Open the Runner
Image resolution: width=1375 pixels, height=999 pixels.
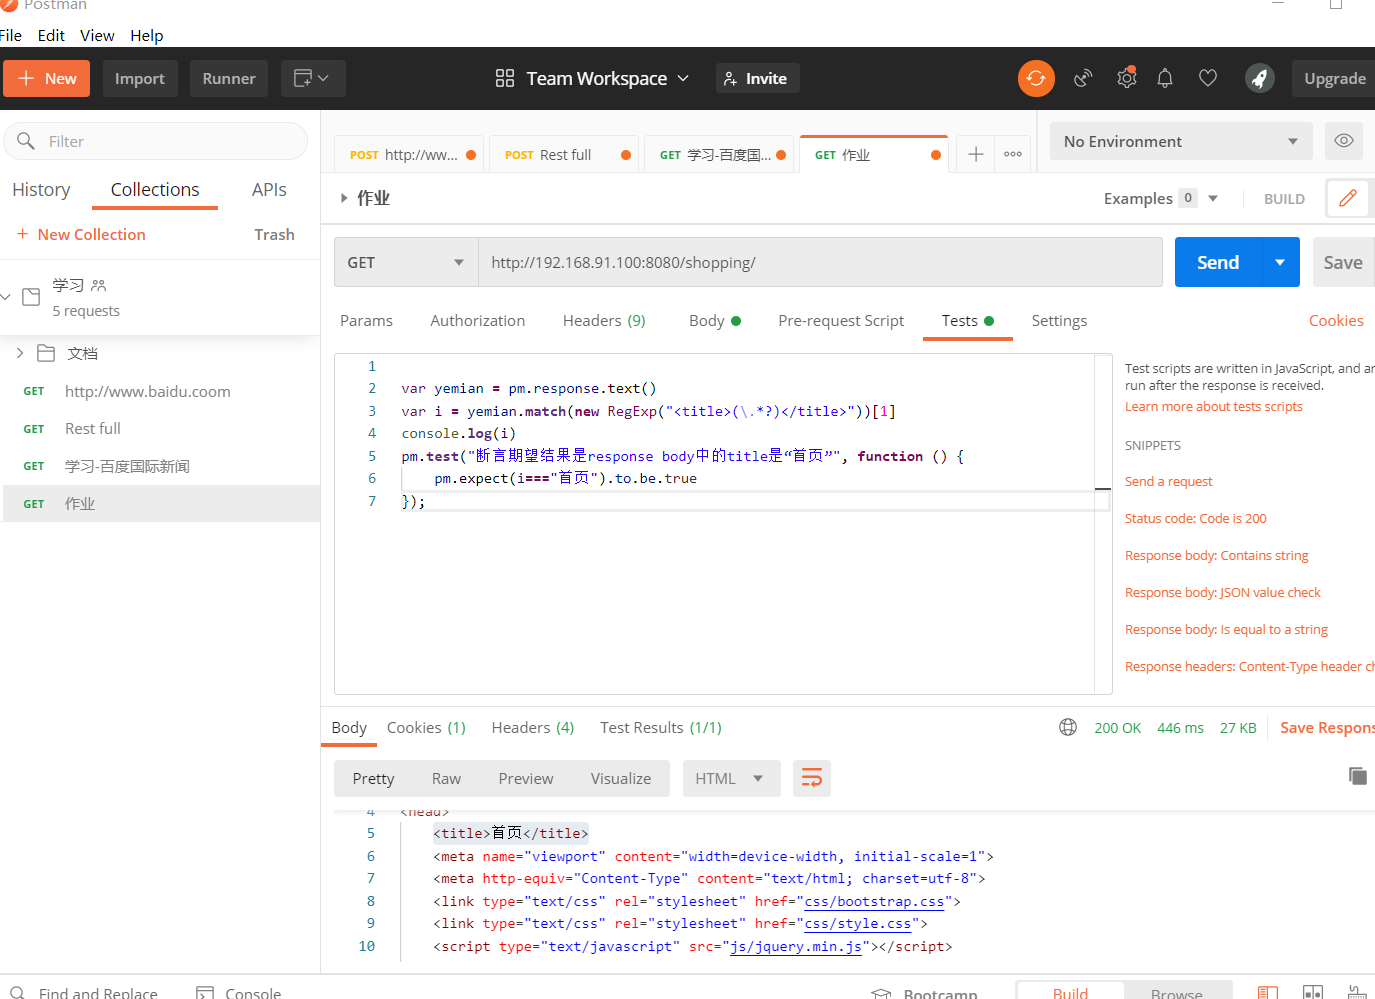click(x=229, y=78)
